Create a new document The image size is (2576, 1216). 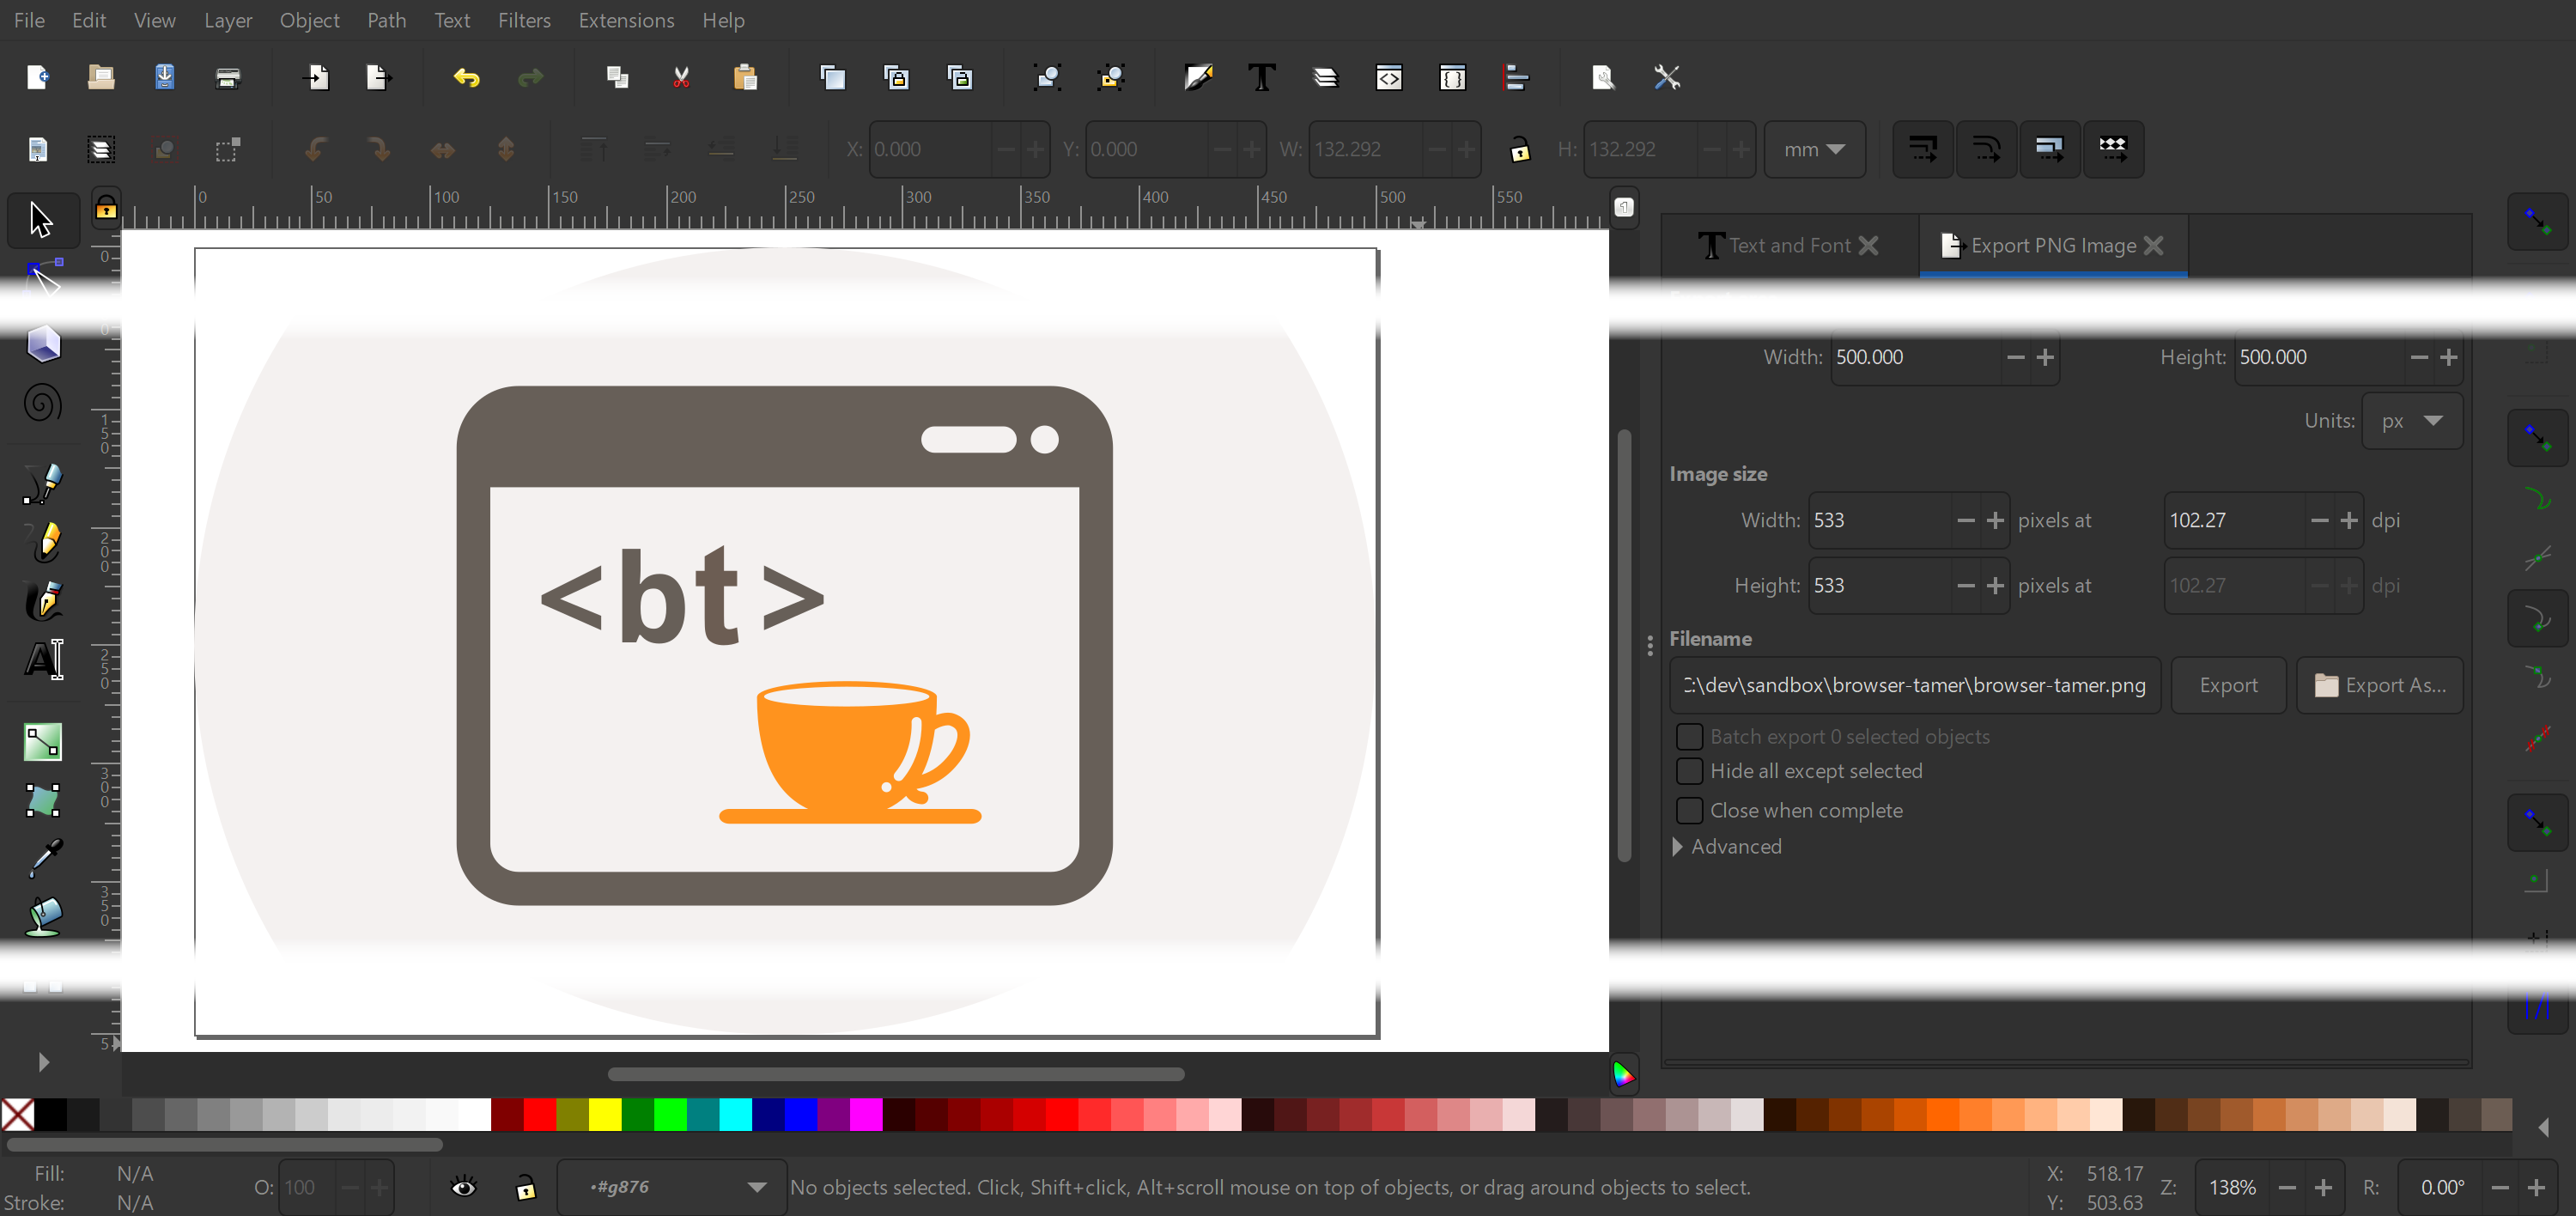(38, 77)
